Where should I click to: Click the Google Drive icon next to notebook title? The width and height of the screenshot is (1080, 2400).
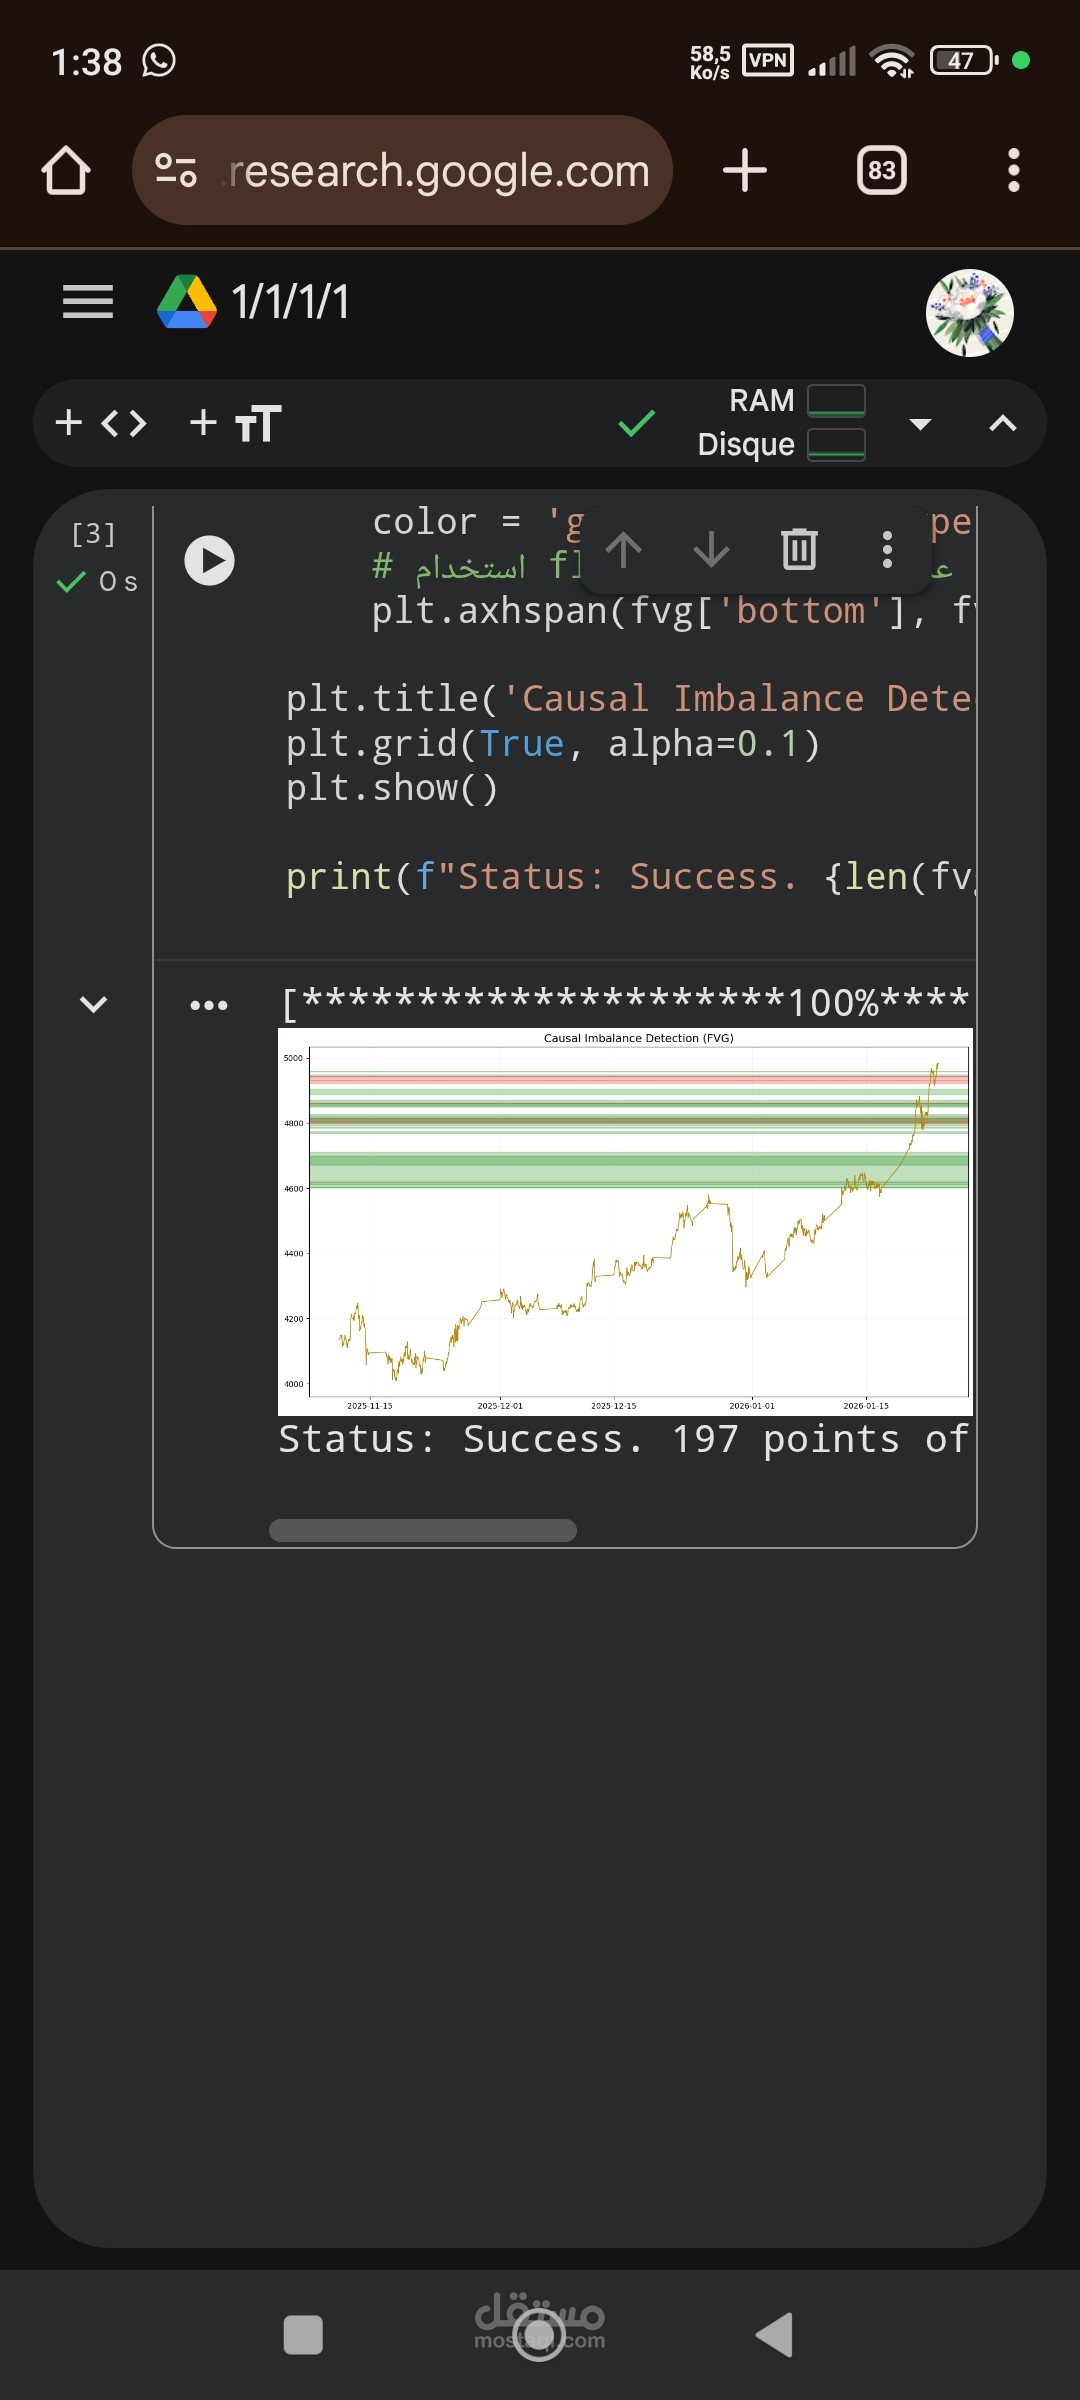tap(186, 304)
